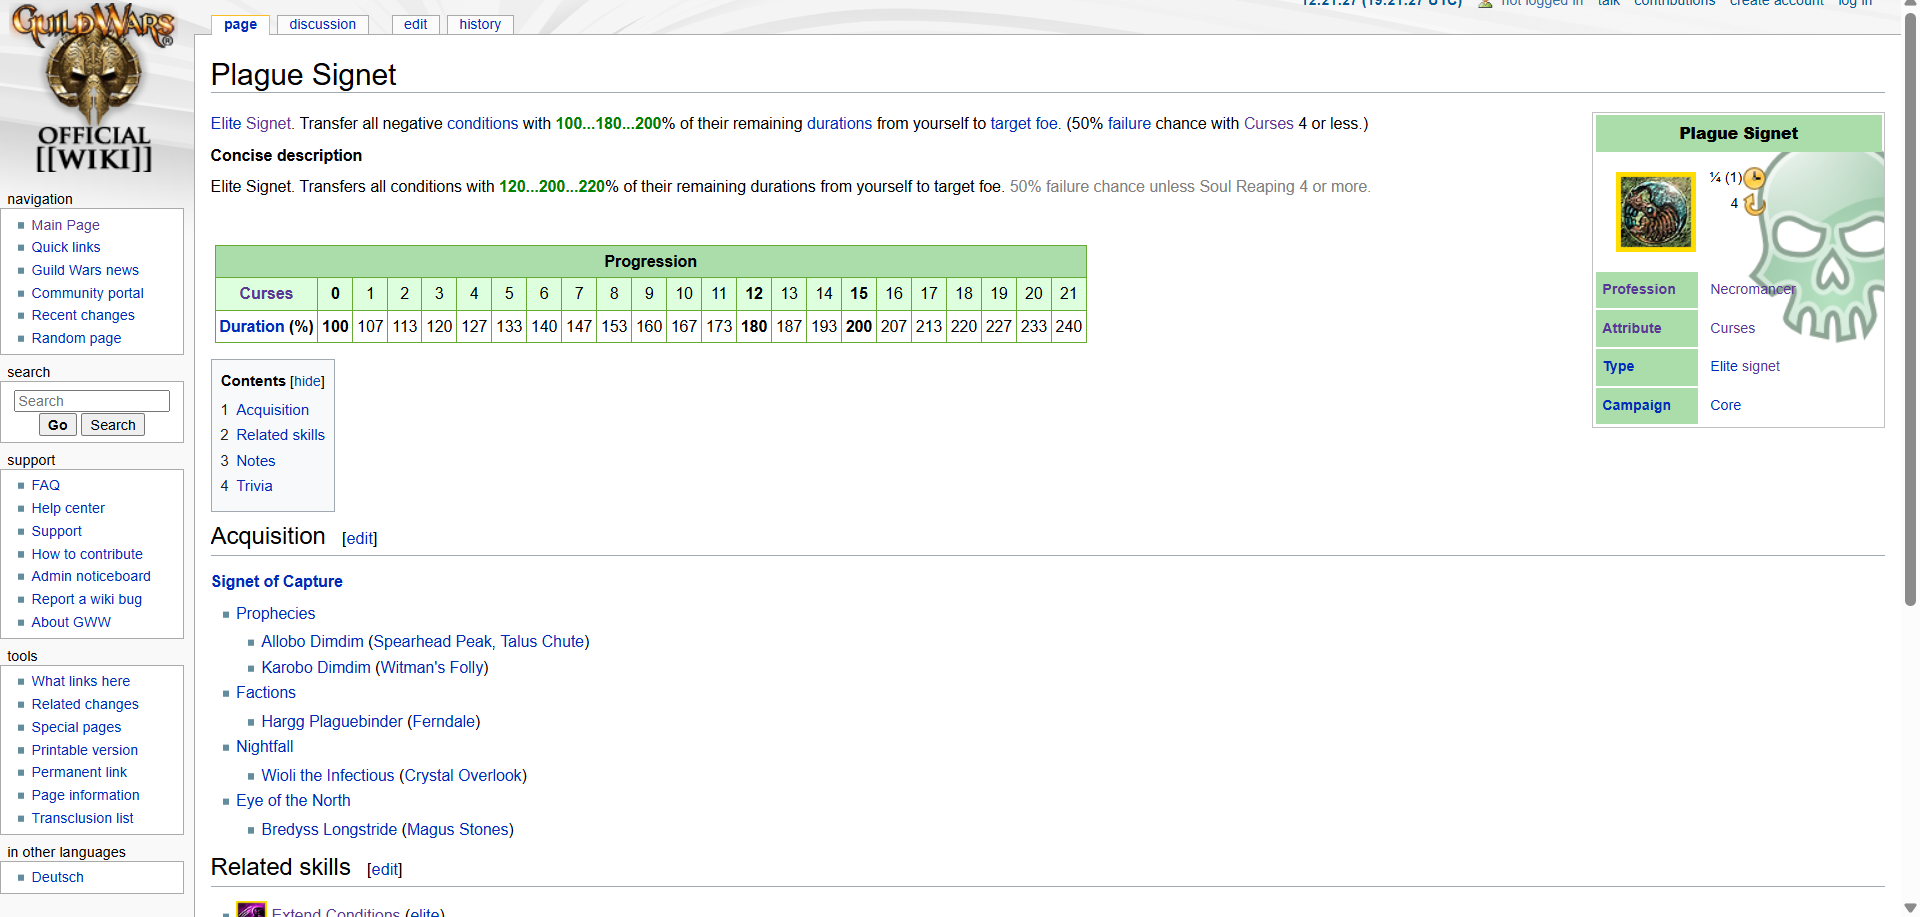Open Recent changes
The width and height of the screenshot is (1920, 917).
(x=83, y=315)
